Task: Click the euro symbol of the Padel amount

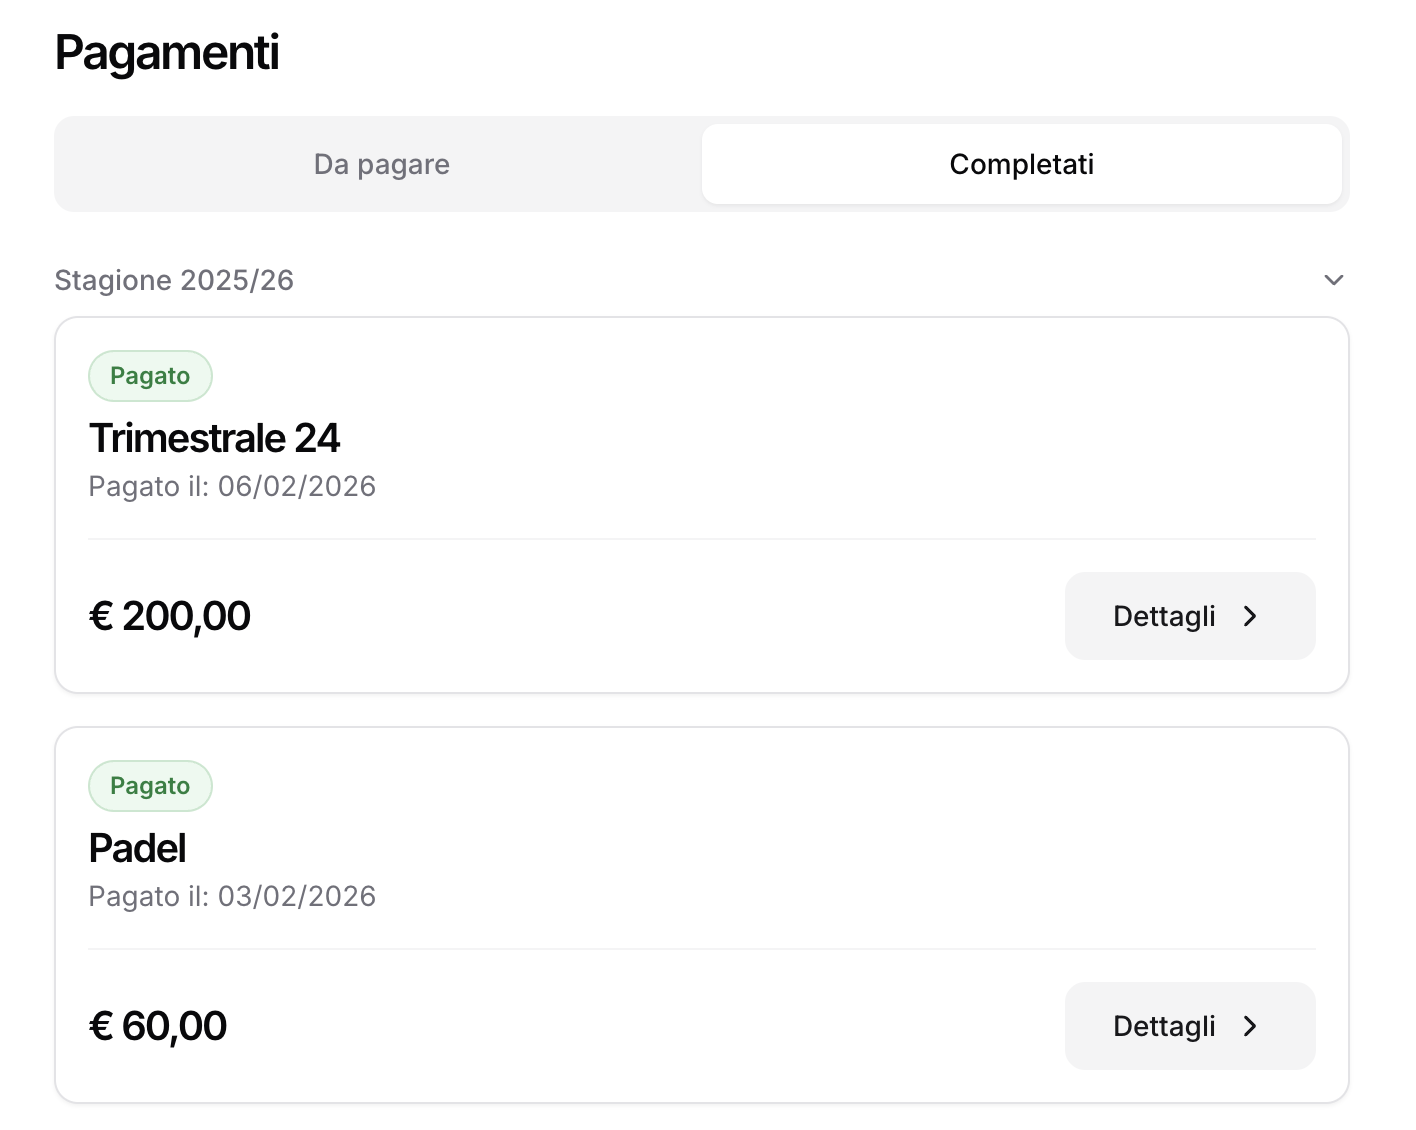Action: (101, 1026)
